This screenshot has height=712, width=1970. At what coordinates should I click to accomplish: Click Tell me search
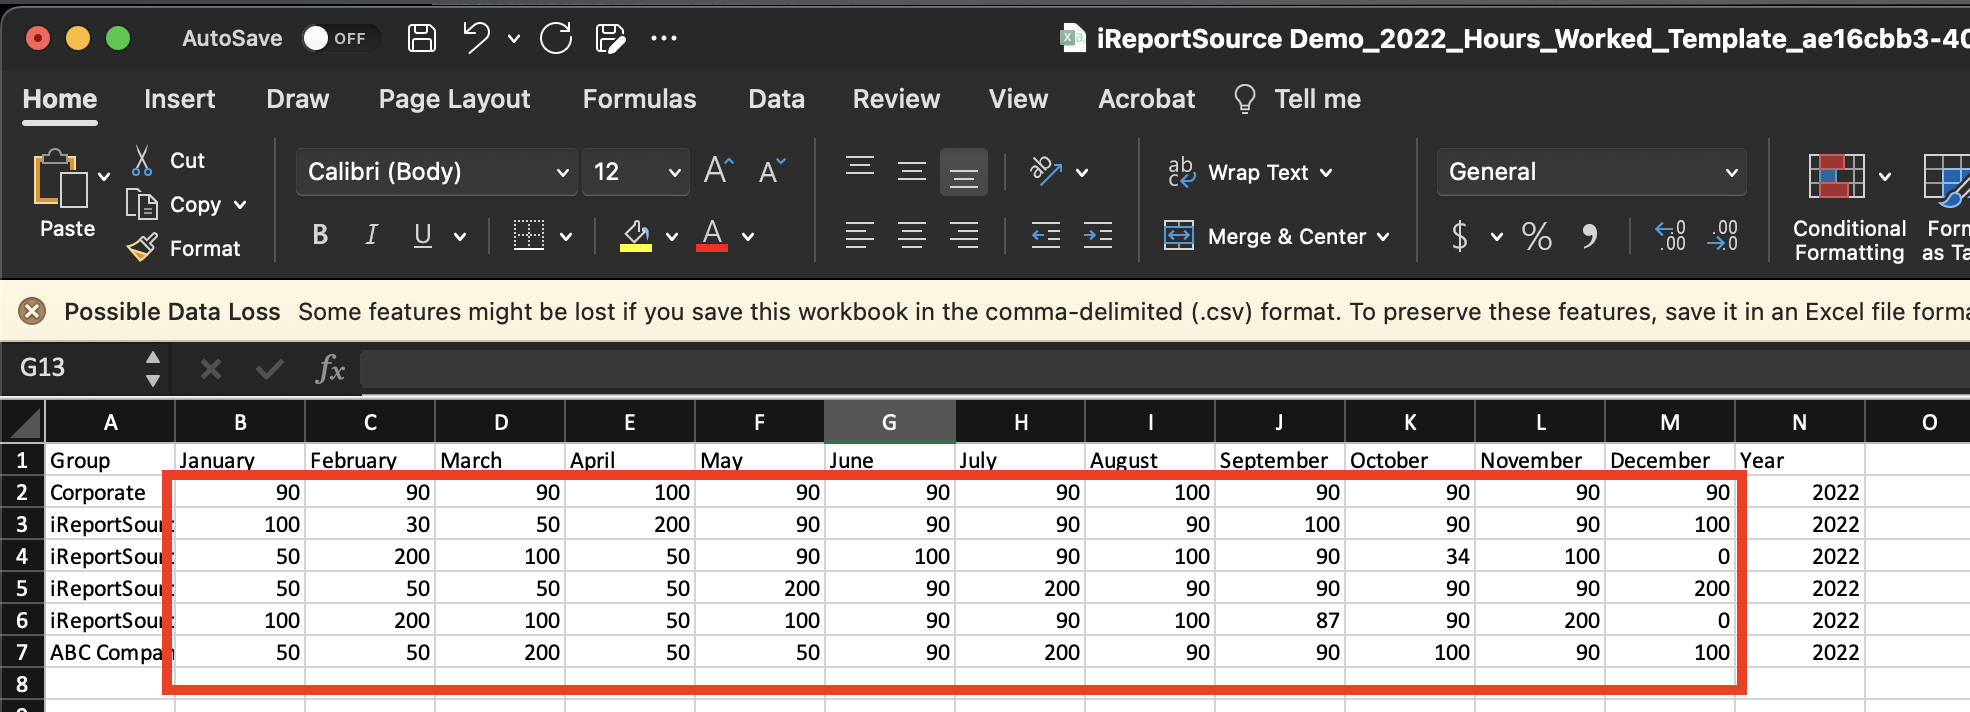[1297, 99]
